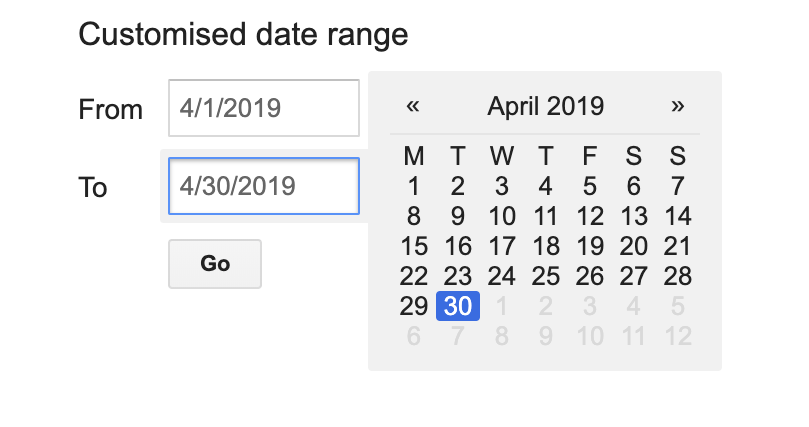Choose April 28 in the calendar

[x=678, y=276]
